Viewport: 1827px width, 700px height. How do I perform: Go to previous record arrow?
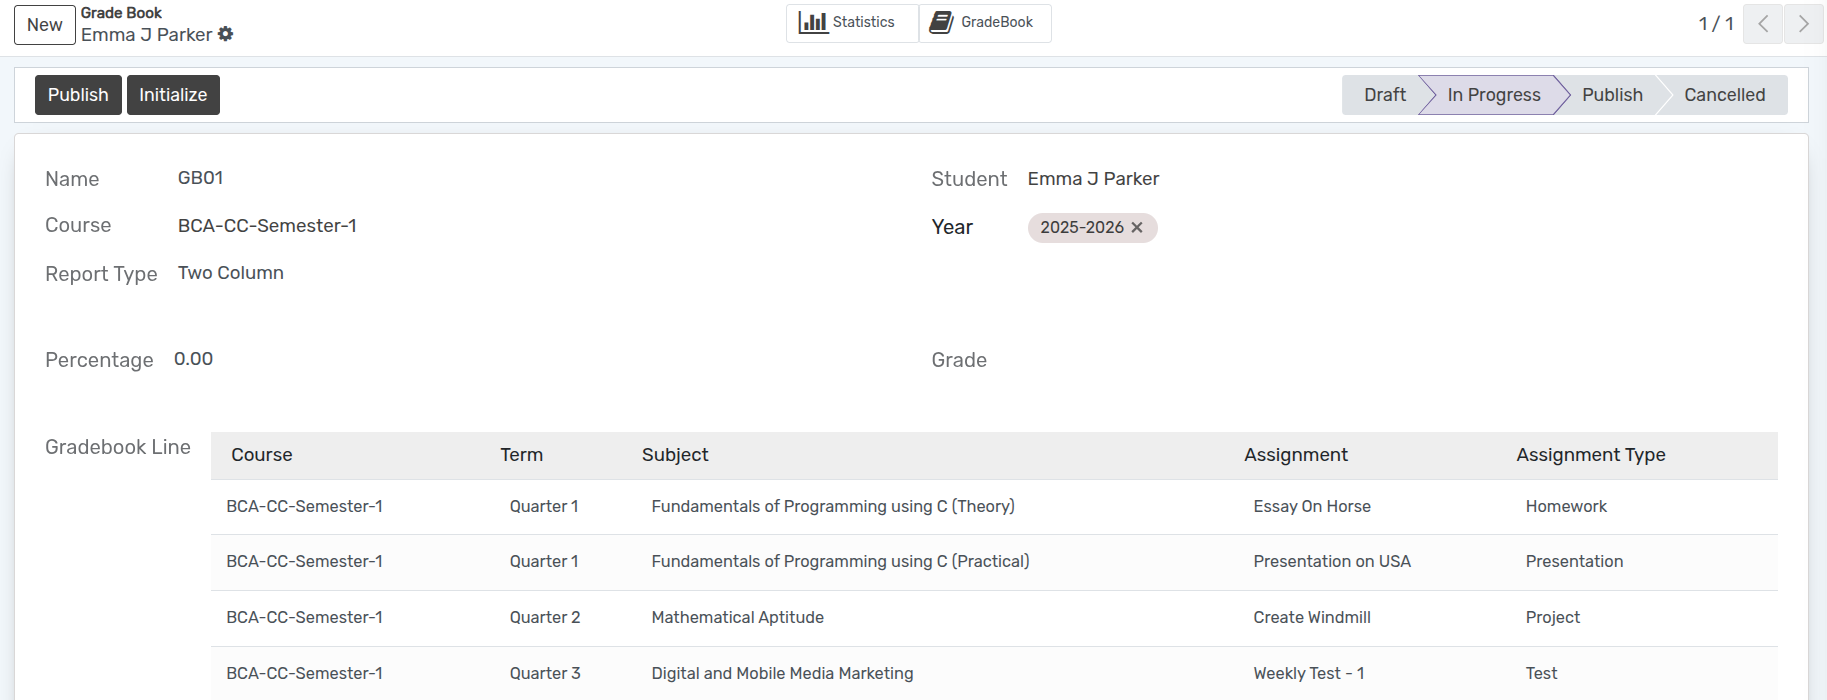tap(1763, 24)
